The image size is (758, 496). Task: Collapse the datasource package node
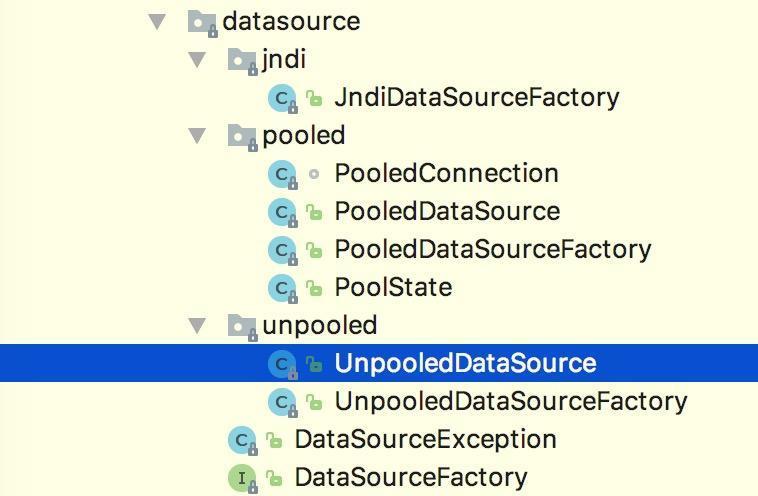pyautogui.click(x=156, y=21)
